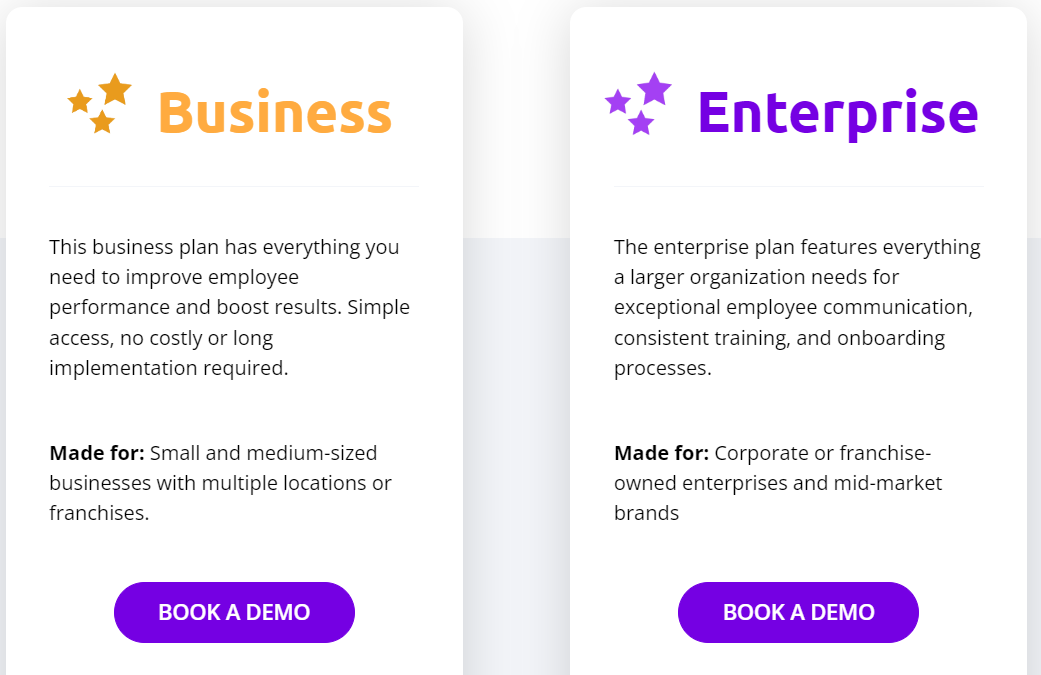
Task: Click the purple Enterprise plan heading
Action: click(837, 112)
